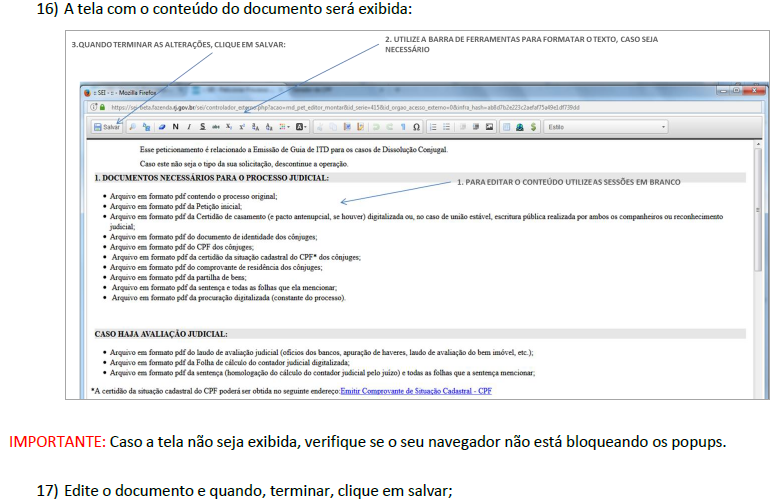Insert a numbered list
Screen dimensions: 781x499
tap(433, 127)
